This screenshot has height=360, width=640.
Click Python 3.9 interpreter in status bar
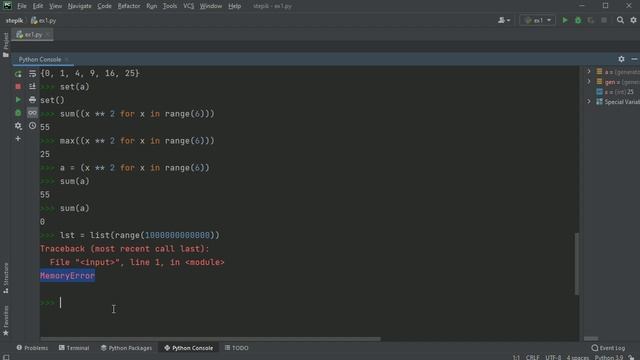609,357
